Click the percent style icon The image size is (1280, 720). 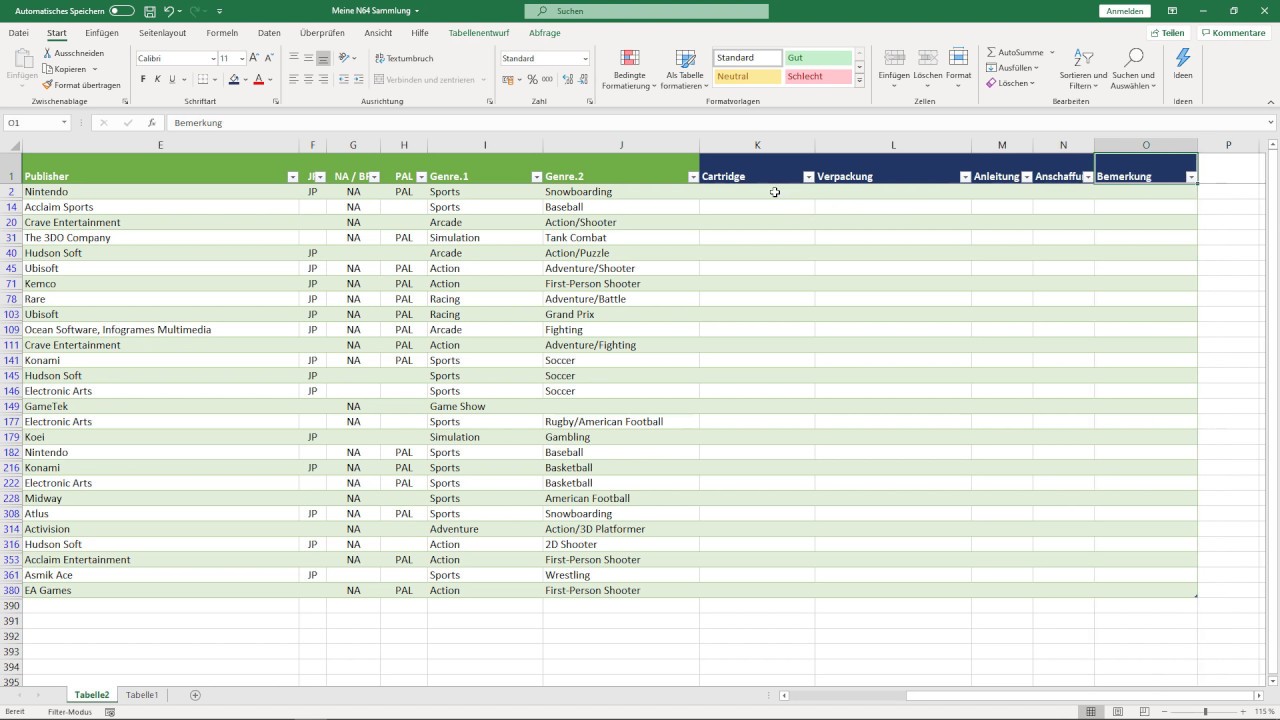point(531,79)
